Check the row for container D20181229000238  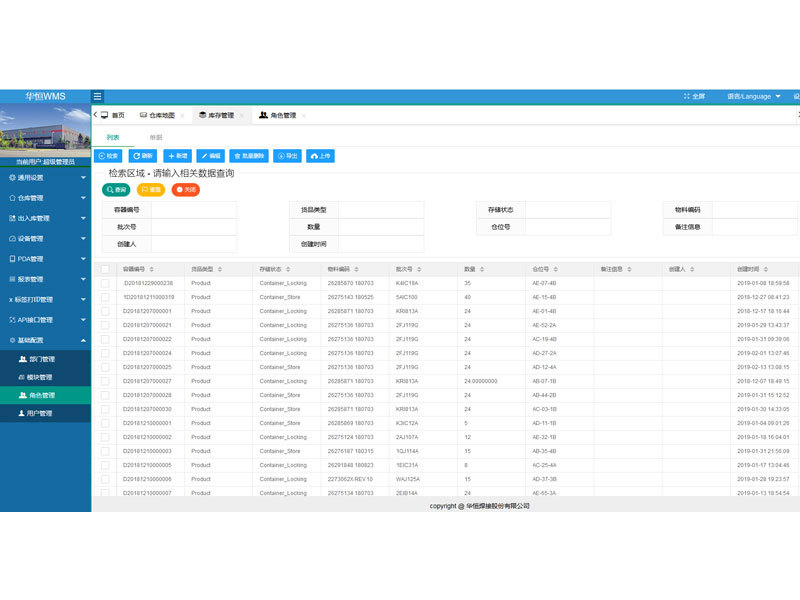tap(105, 283)
